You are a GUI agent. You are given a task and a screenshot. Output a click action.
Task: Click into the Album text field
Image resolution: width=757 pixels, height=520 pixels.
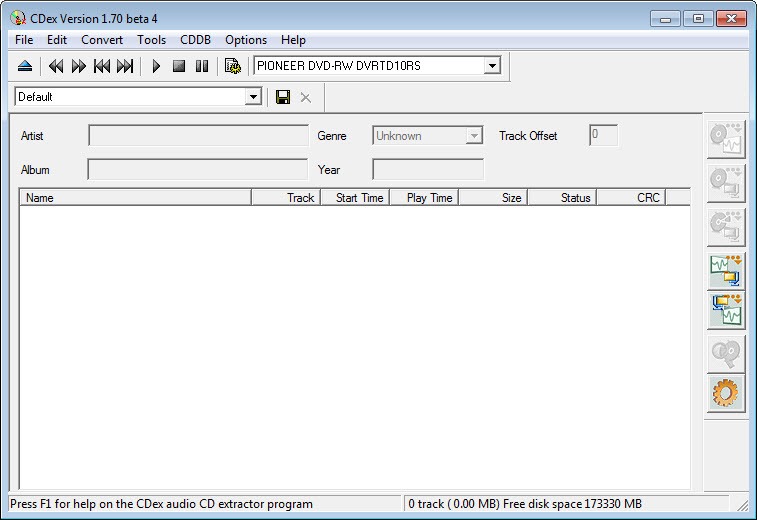(x=197, y=169)
